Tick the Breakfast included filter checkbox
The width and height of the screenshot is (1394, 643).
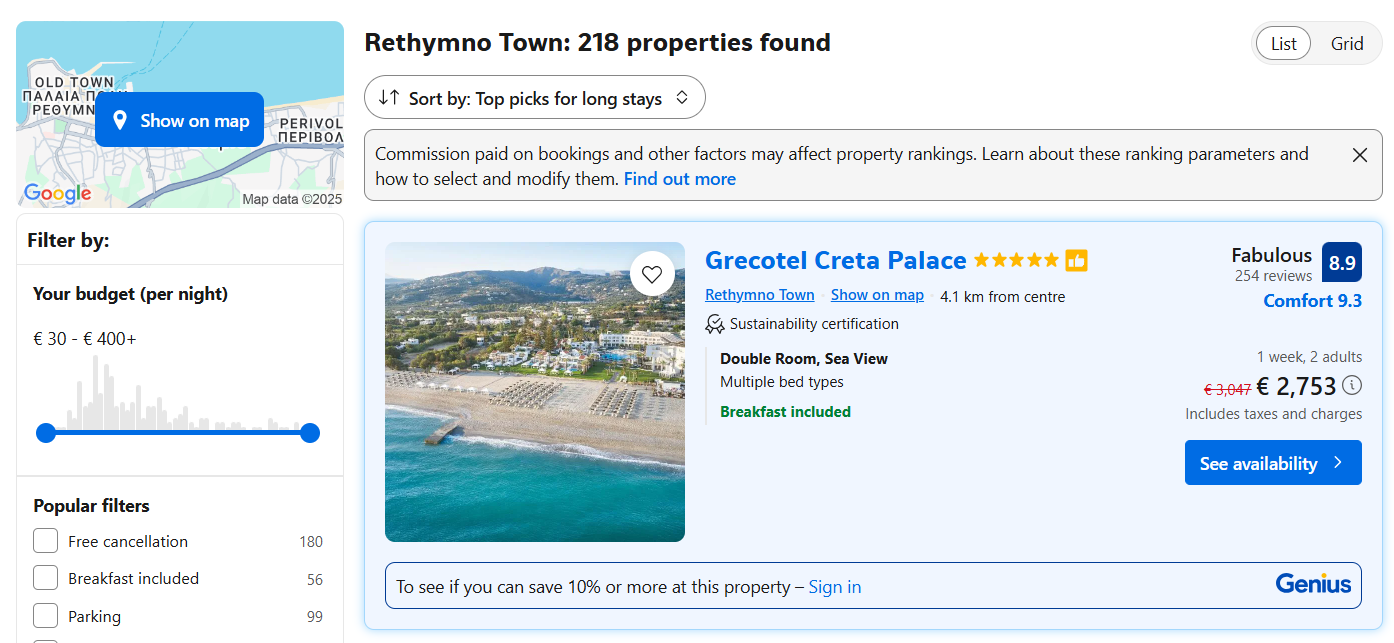click(46, 578)
